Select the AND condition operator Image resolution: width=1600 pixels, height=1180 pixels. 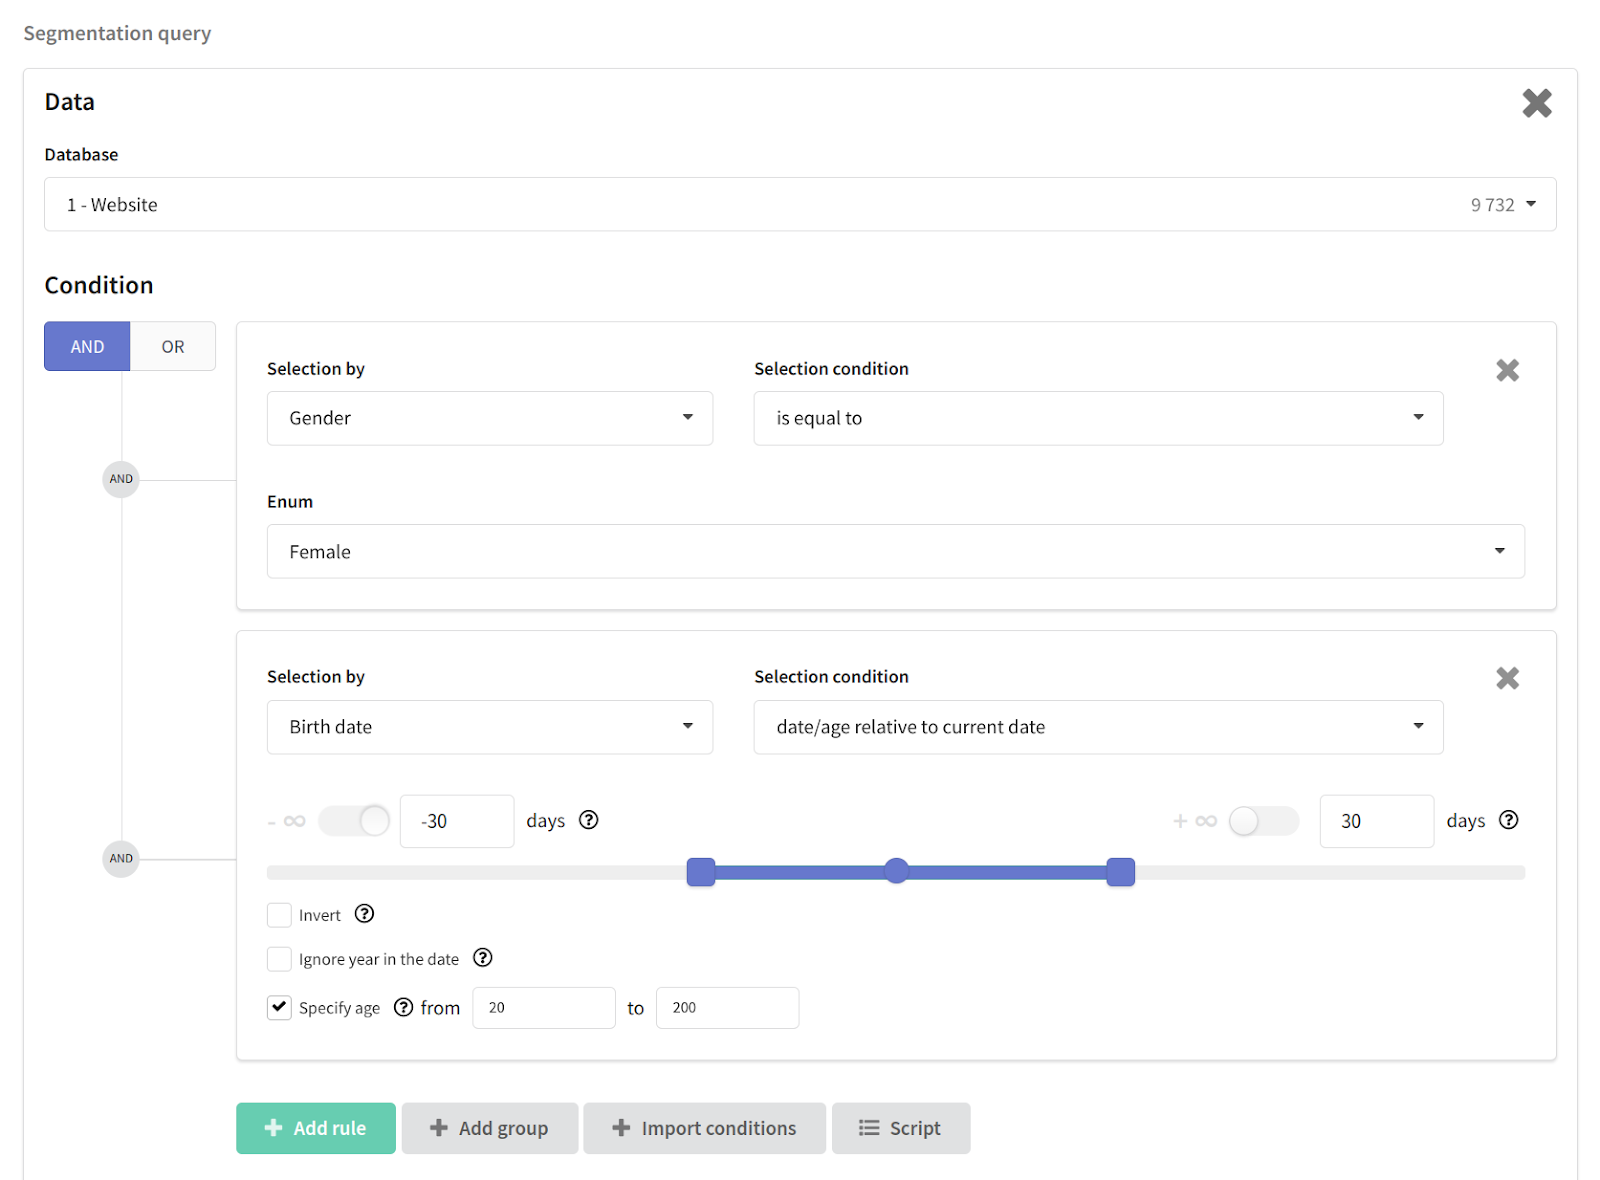(x=87, y=346)
